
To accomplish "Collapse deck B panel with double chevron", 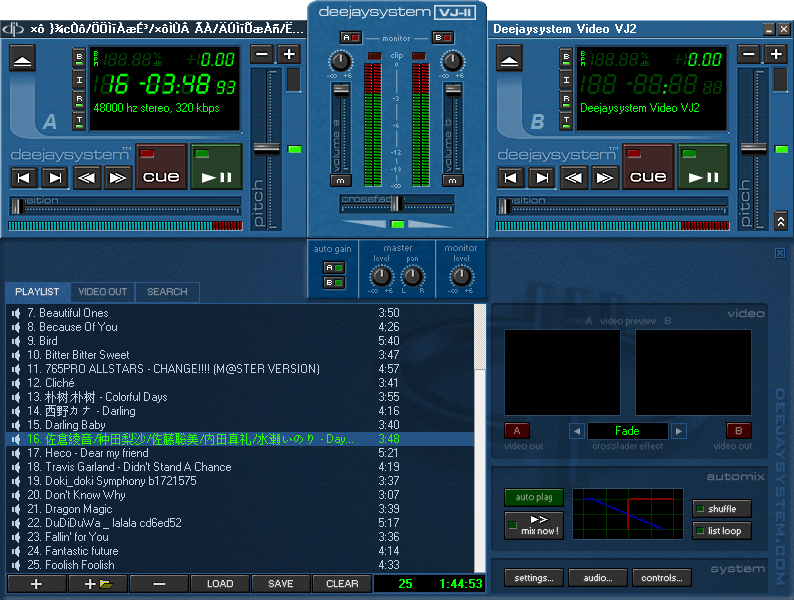I will click(x=780, y=220).
